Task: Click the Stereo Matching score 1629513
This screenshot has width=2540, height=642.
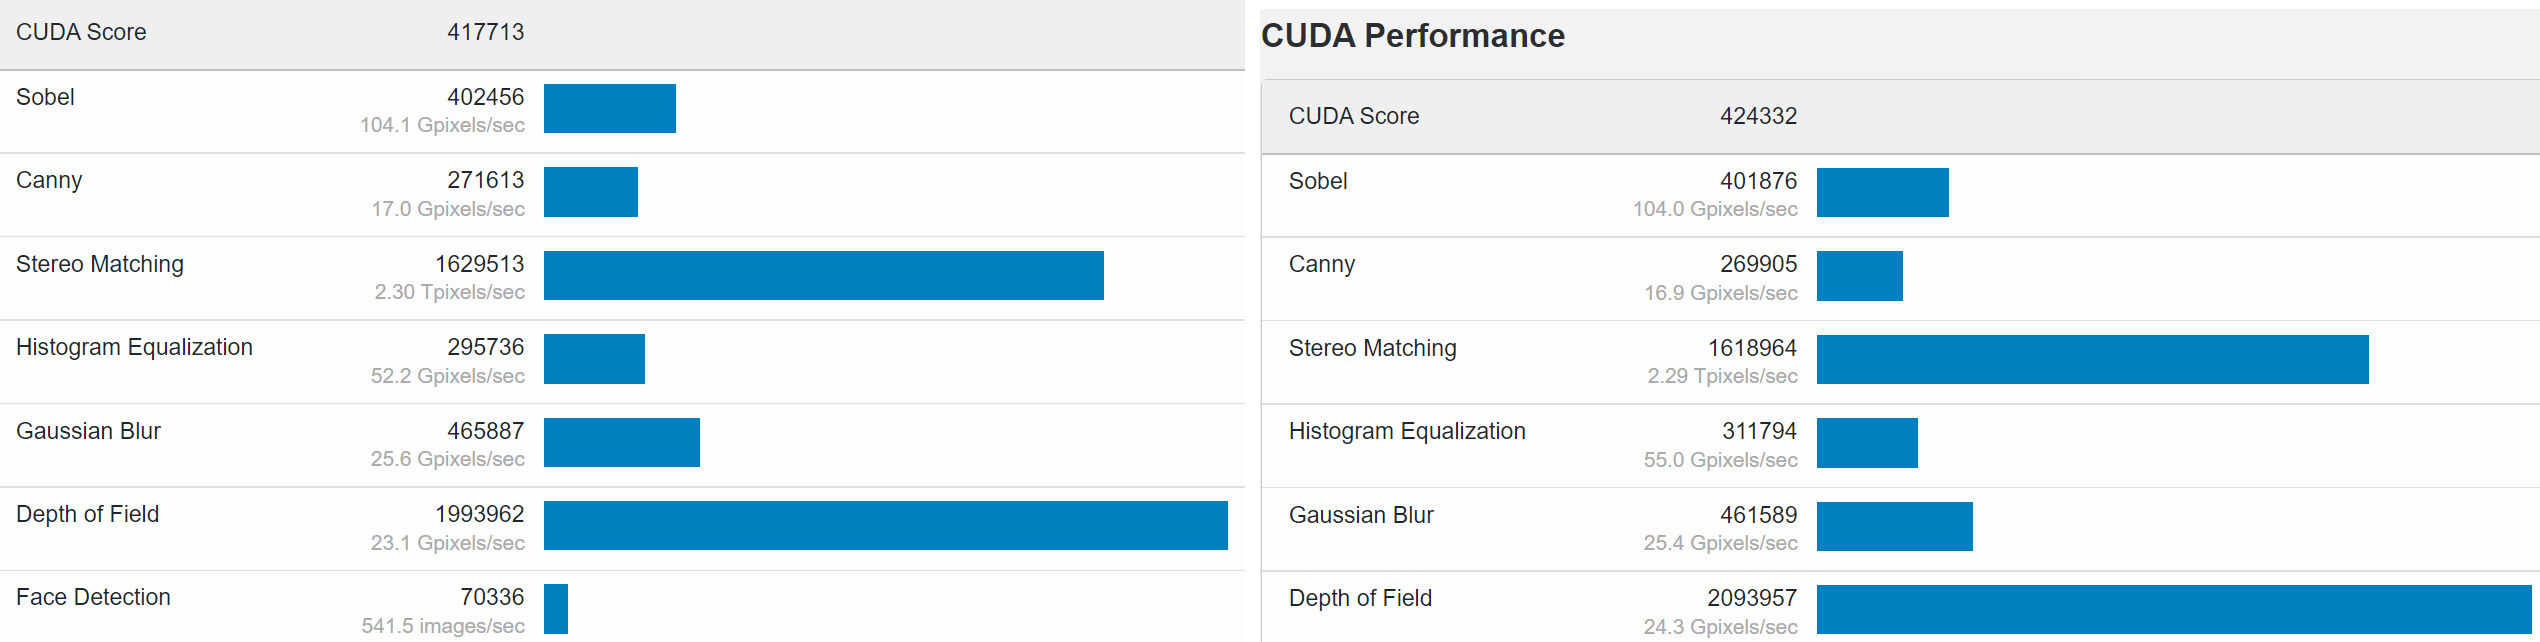Action: 479,264
